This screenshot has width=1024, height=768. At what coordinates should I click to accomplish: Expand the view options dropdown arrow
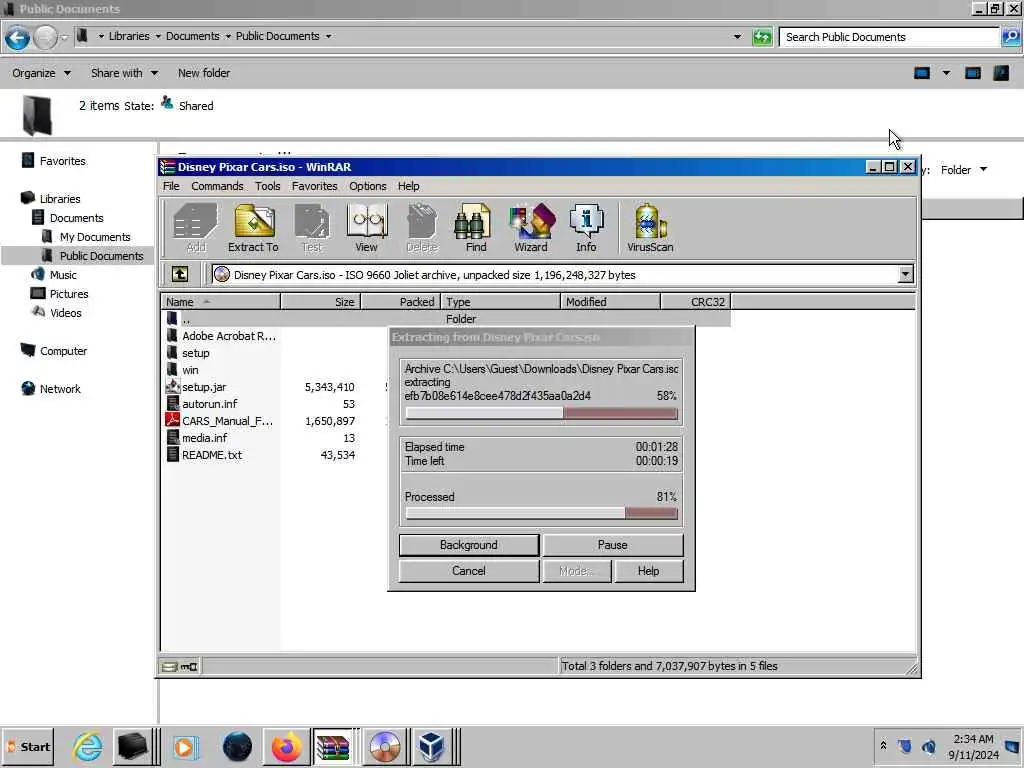(x=946, y=73)
